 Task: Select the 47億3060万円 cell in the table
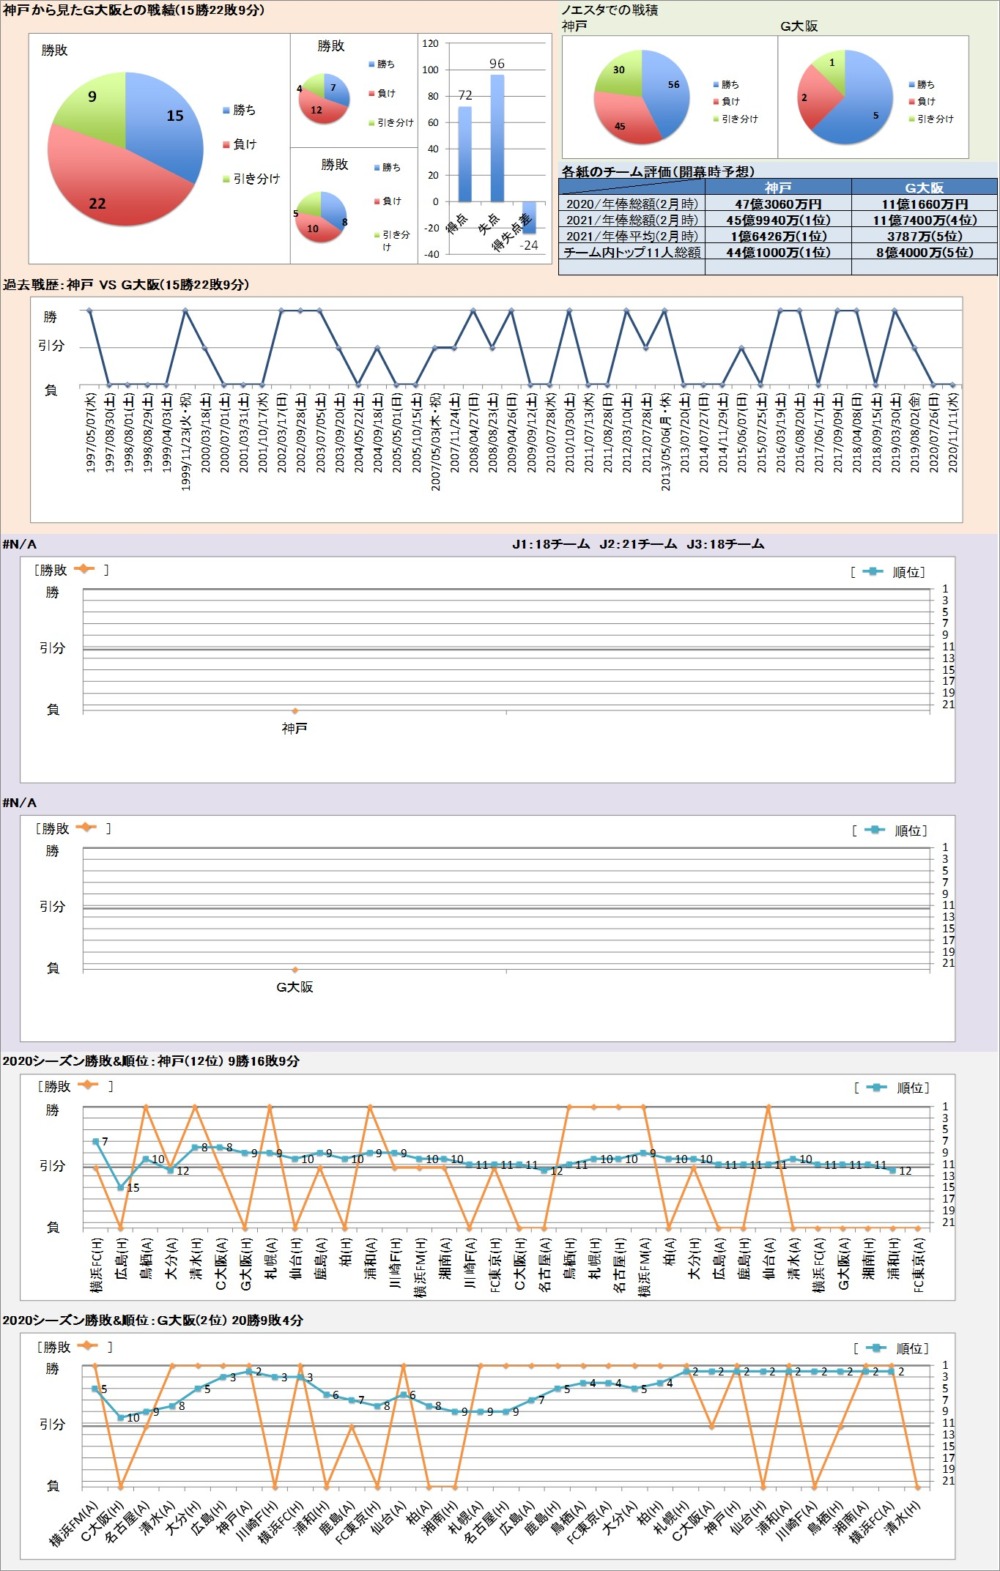coord(777,204)
